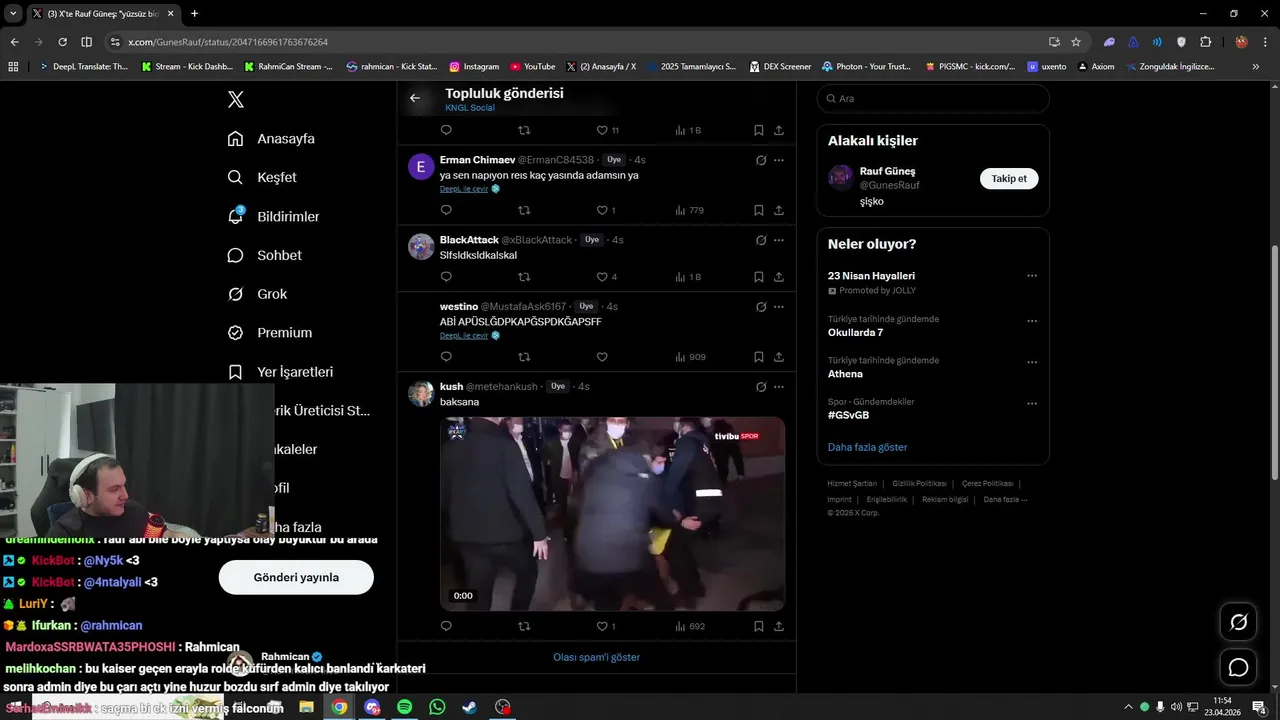
Task: Open more options on kush's post
Action: coord(779,387)
